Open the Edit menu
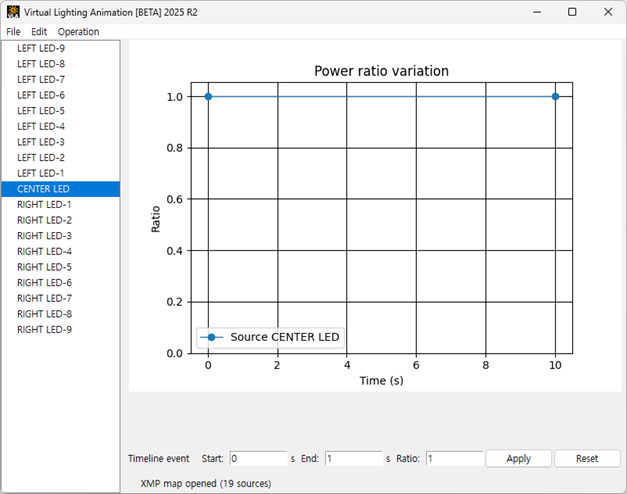This screenshot has height=494, width=627. click(x=39, y=32)
